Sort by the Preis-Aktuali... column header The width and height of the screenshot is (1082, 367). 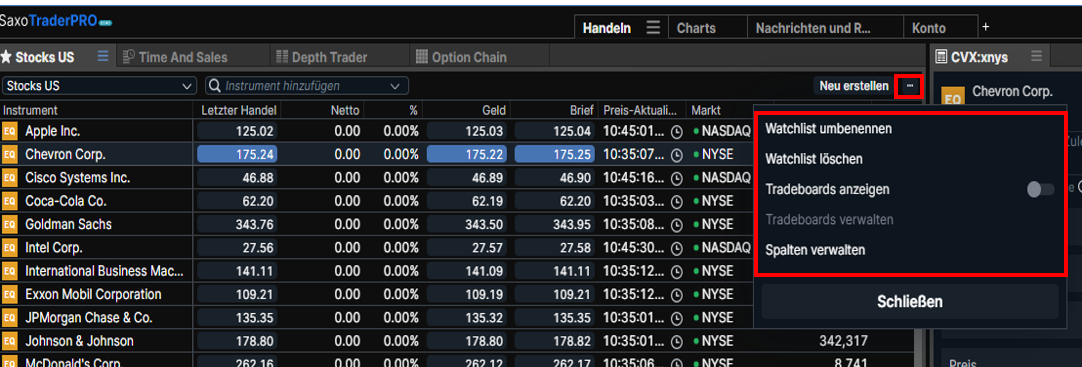[x=641, y=110]
